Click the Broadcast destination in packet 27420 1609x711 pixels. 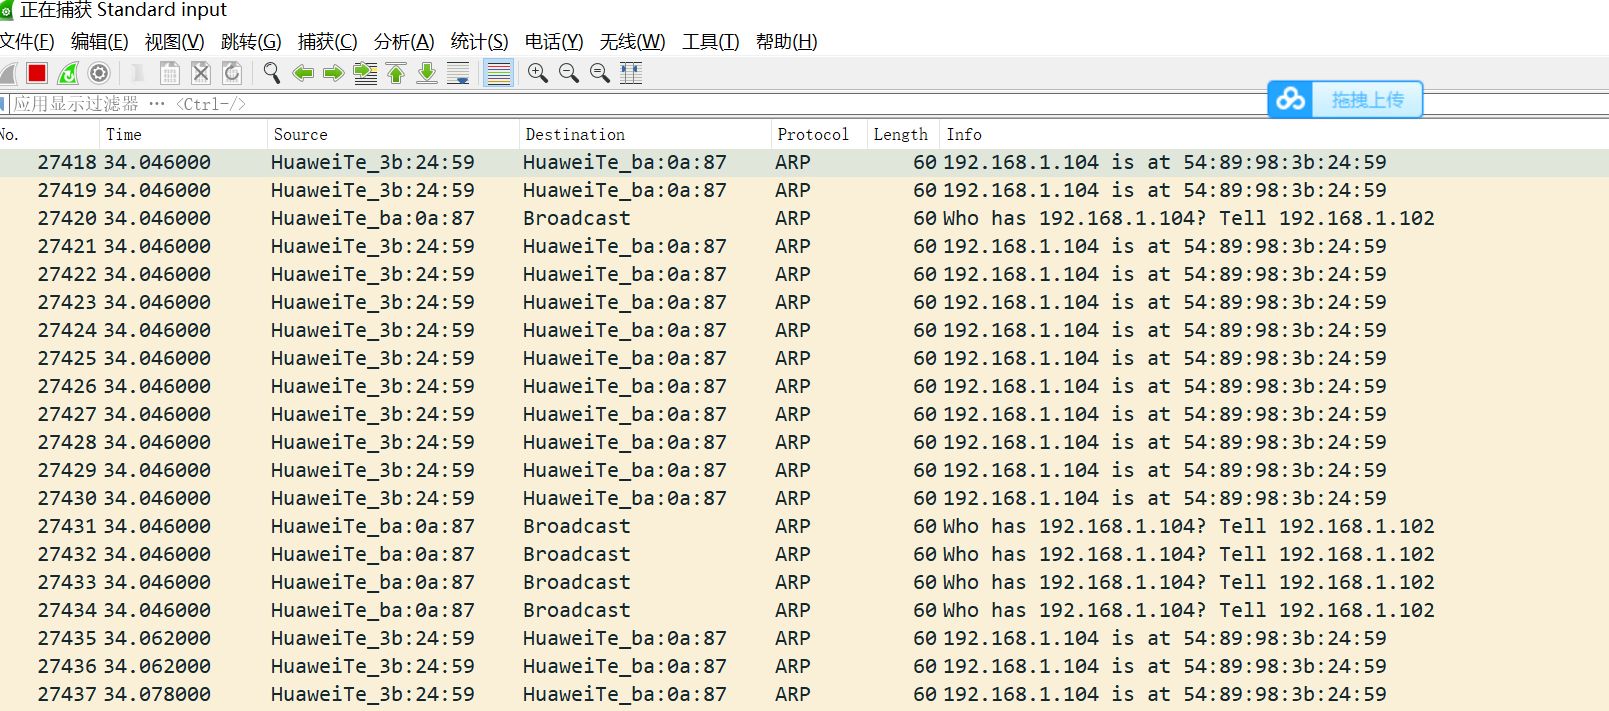(577, 218)
